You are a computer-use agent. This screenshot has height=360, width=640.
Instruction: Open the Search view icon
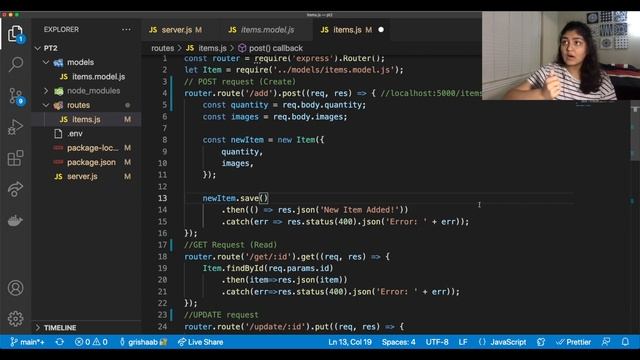point(16,64)
